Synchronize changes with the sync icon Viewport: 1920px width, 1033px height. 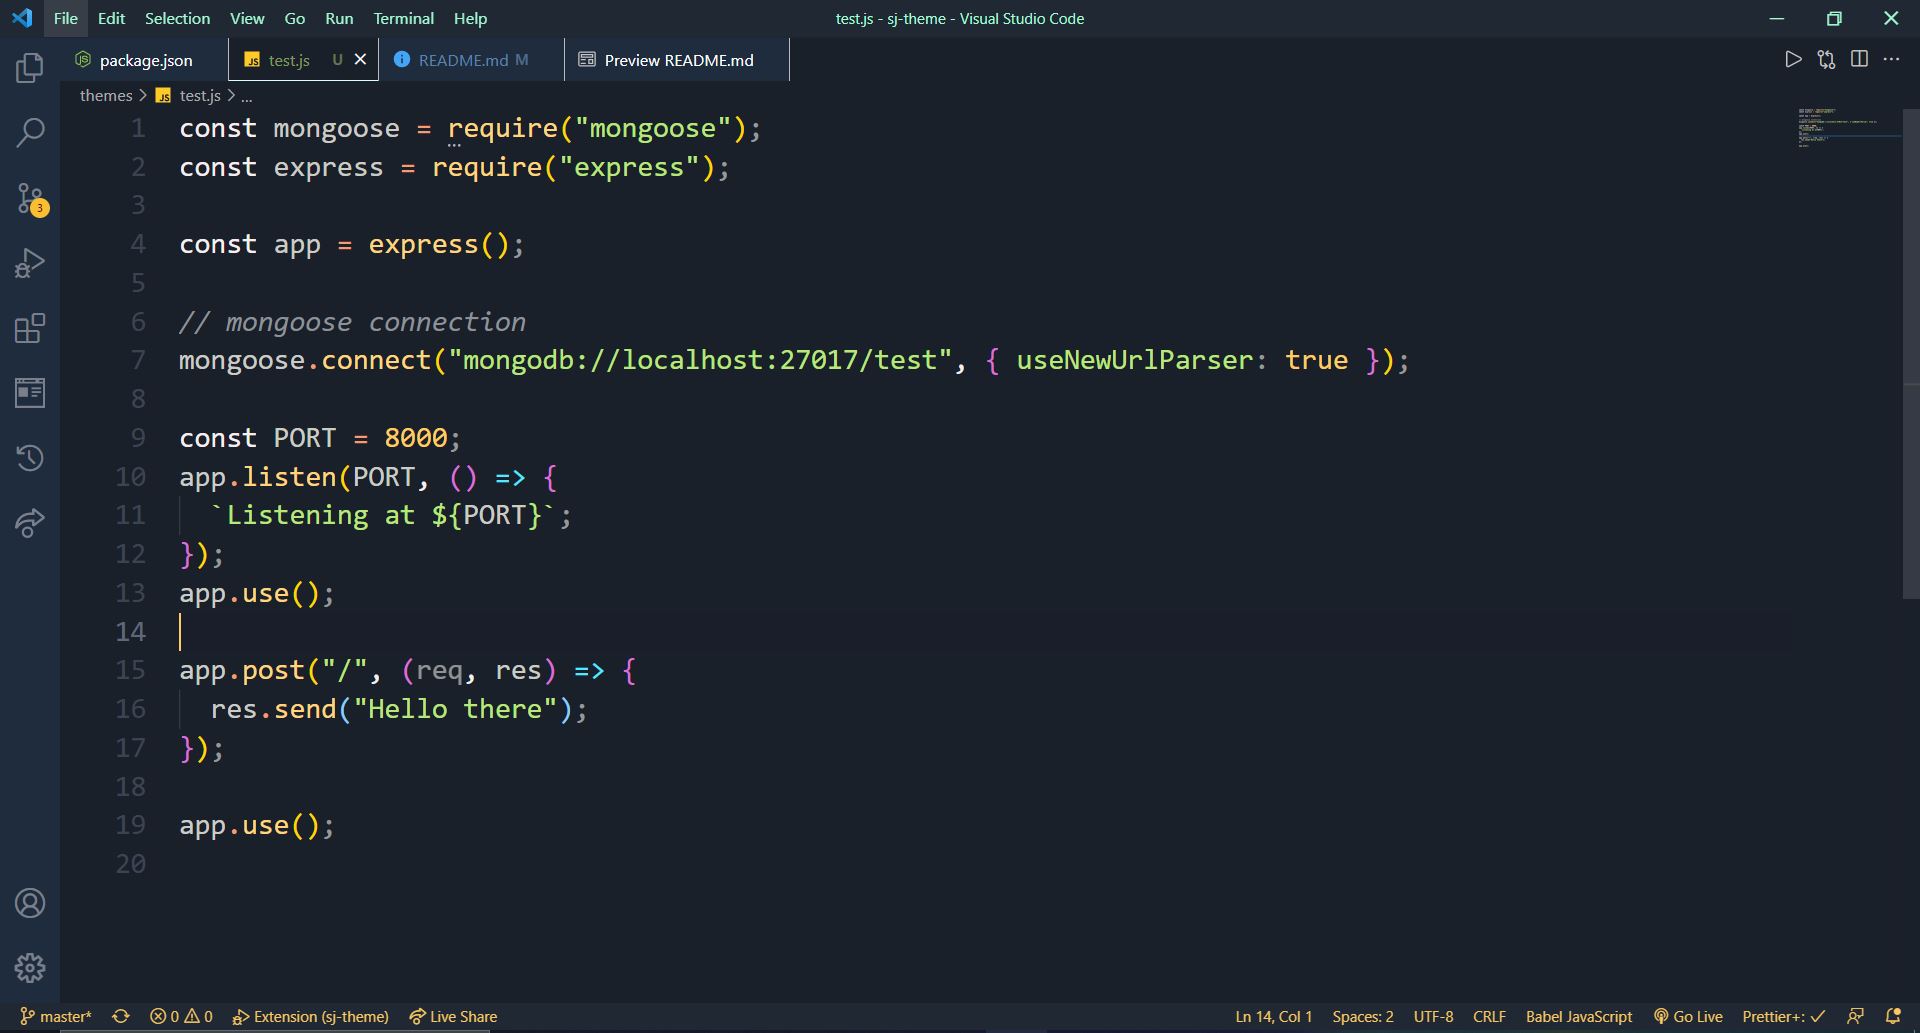tap(121, 1016)
